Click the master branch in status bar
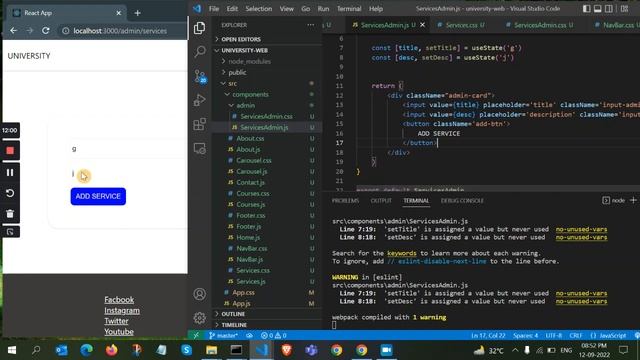 (x=223, y=336)
